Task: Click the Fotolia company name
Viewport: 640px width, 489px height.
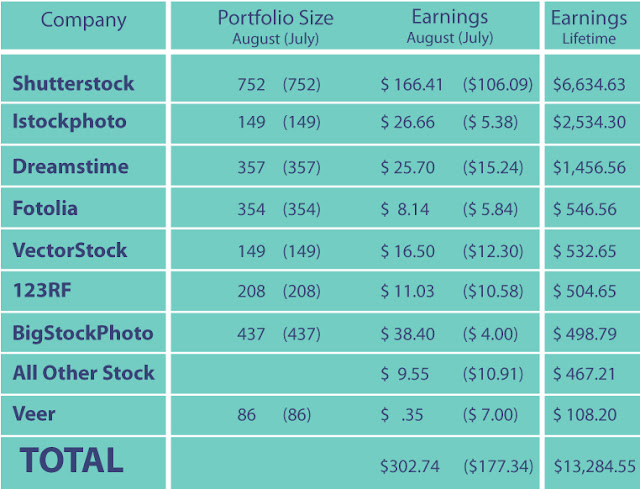Action: click(45, 208)
